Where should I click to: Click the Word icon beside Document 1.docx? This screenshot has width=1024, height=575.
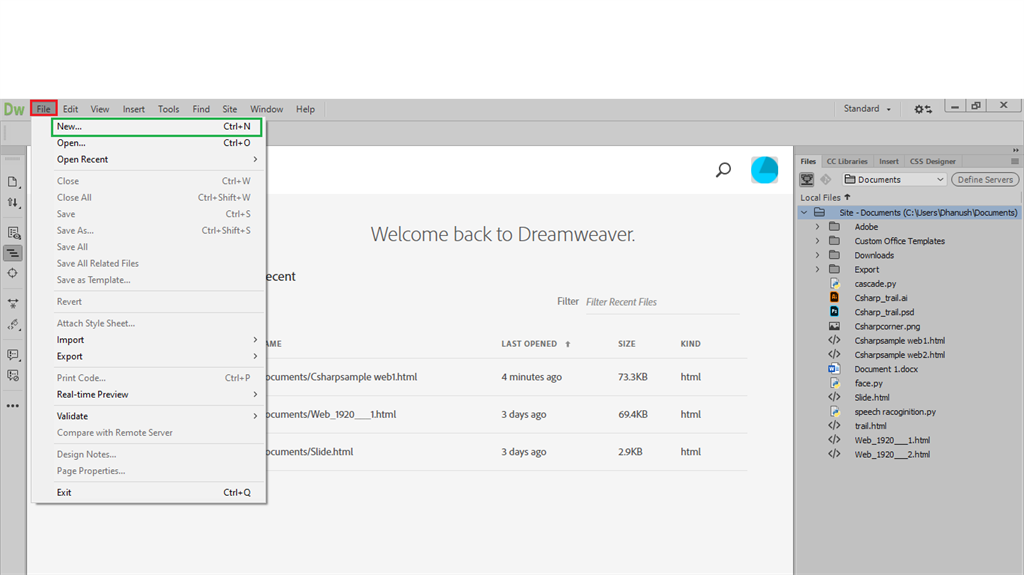tap(834, 369)
